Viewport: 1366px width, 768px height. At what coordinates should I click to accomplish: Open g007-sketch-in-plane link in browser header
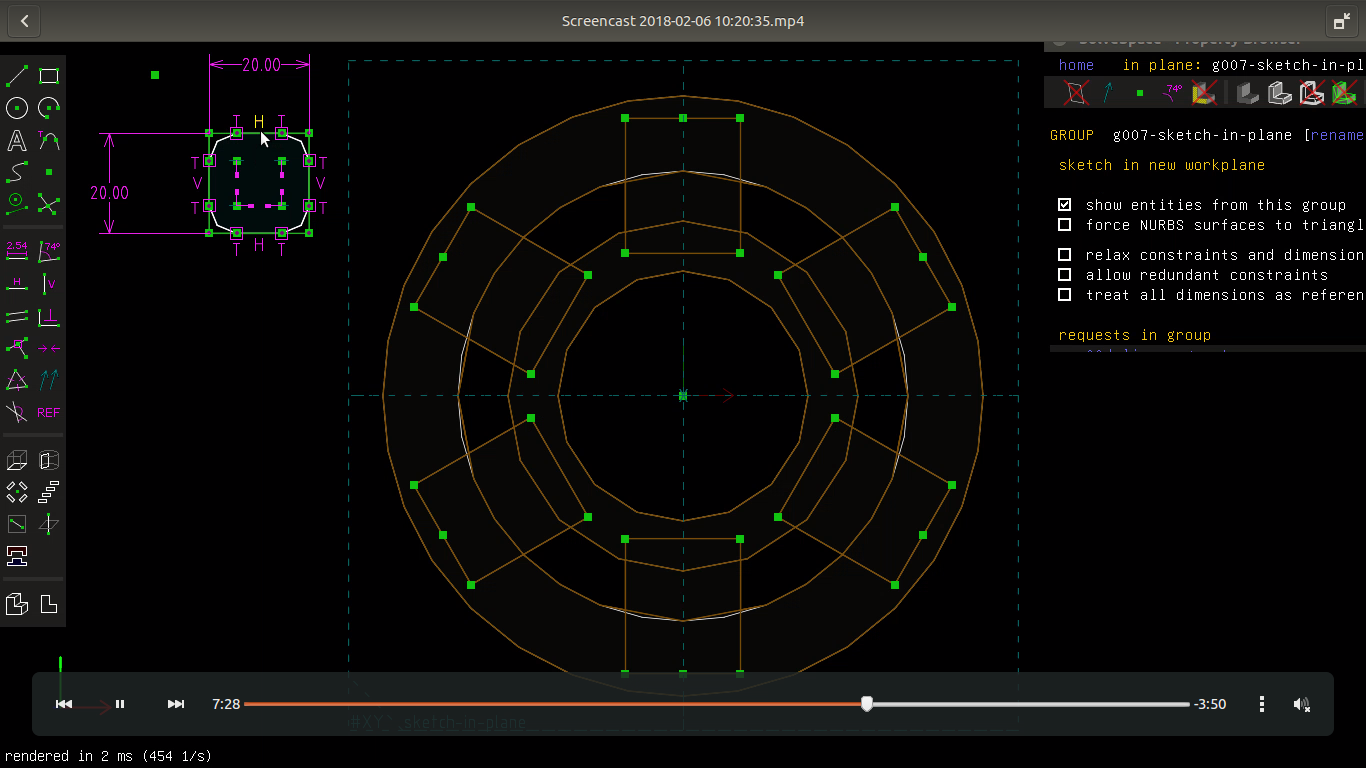tap(1288, 65)
